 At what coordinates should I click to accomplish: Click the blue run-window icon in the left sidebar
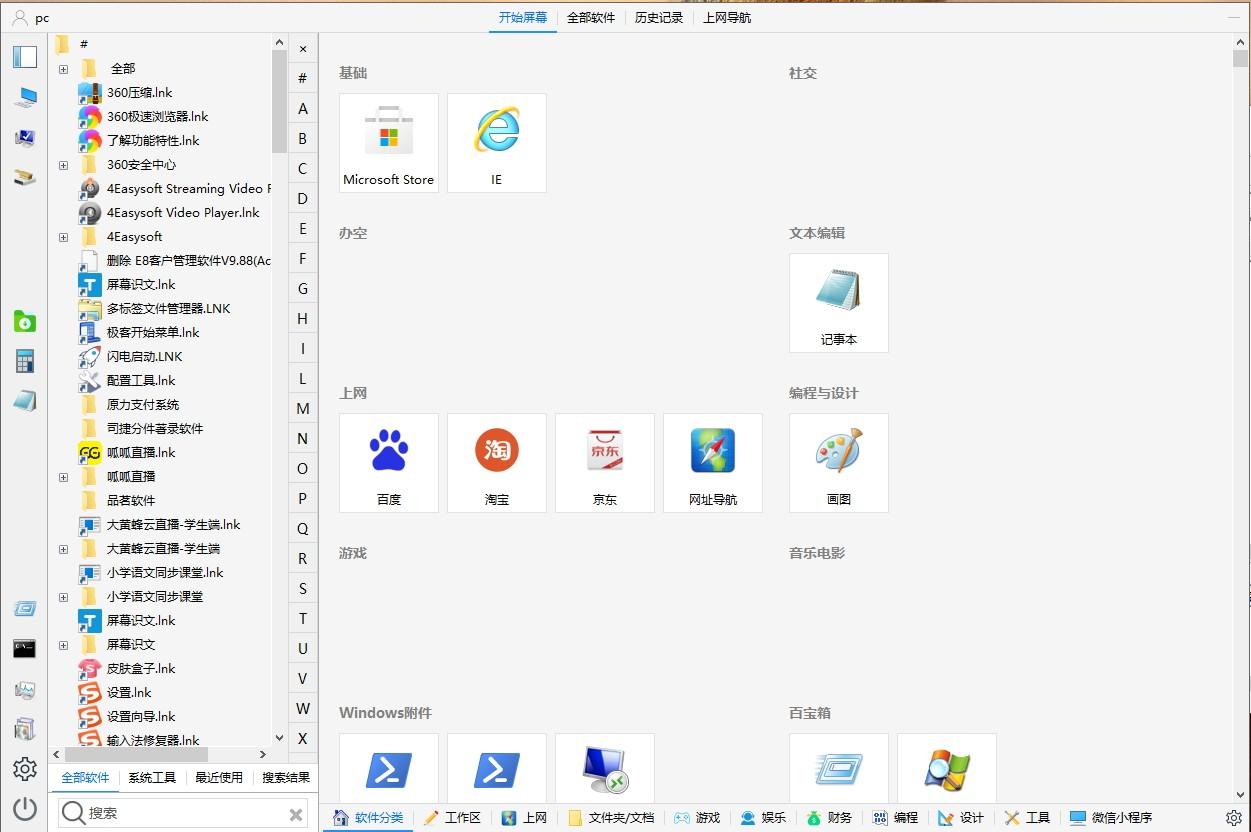[25, 609]
